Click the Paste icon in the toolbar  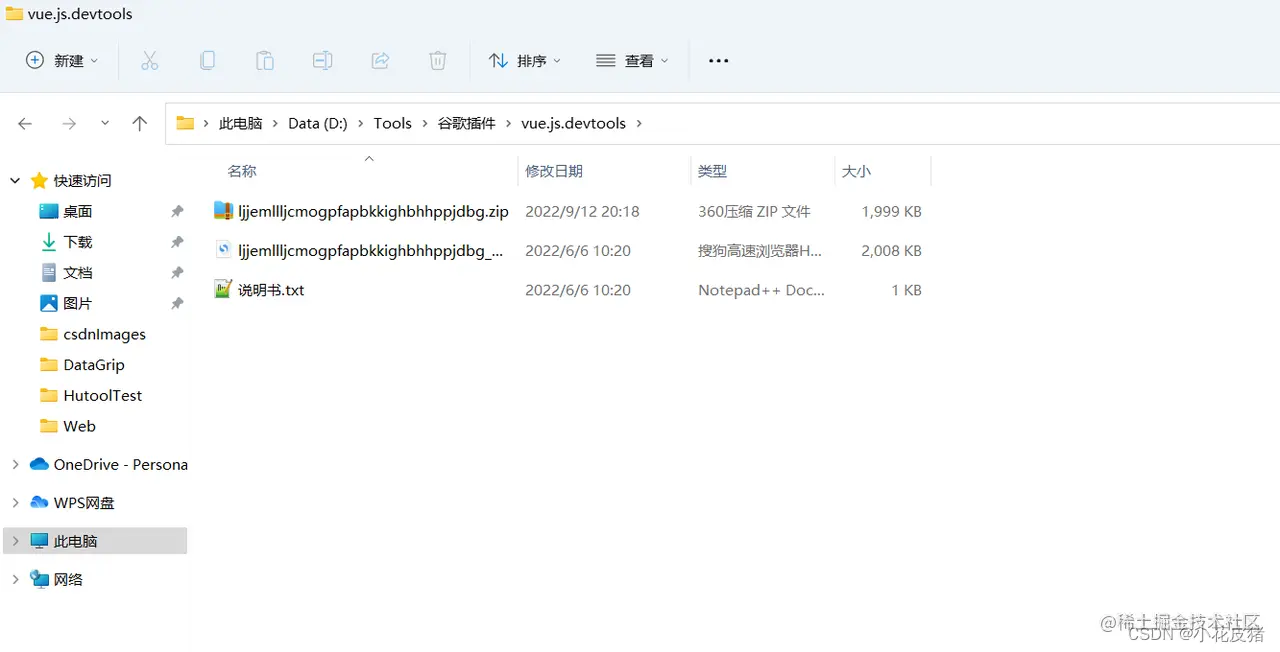[x=265, y=60]
